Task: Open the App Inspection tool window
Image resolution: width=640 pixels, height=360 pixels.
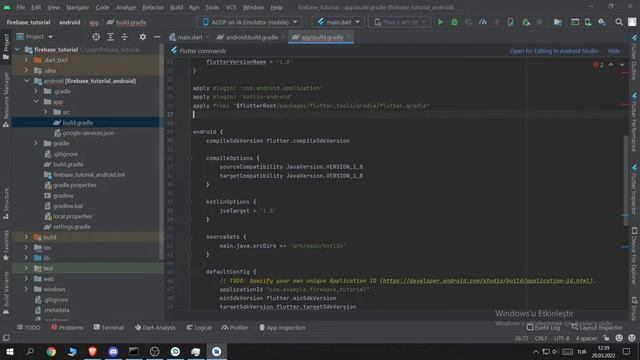Action: (x=282, y=327)
